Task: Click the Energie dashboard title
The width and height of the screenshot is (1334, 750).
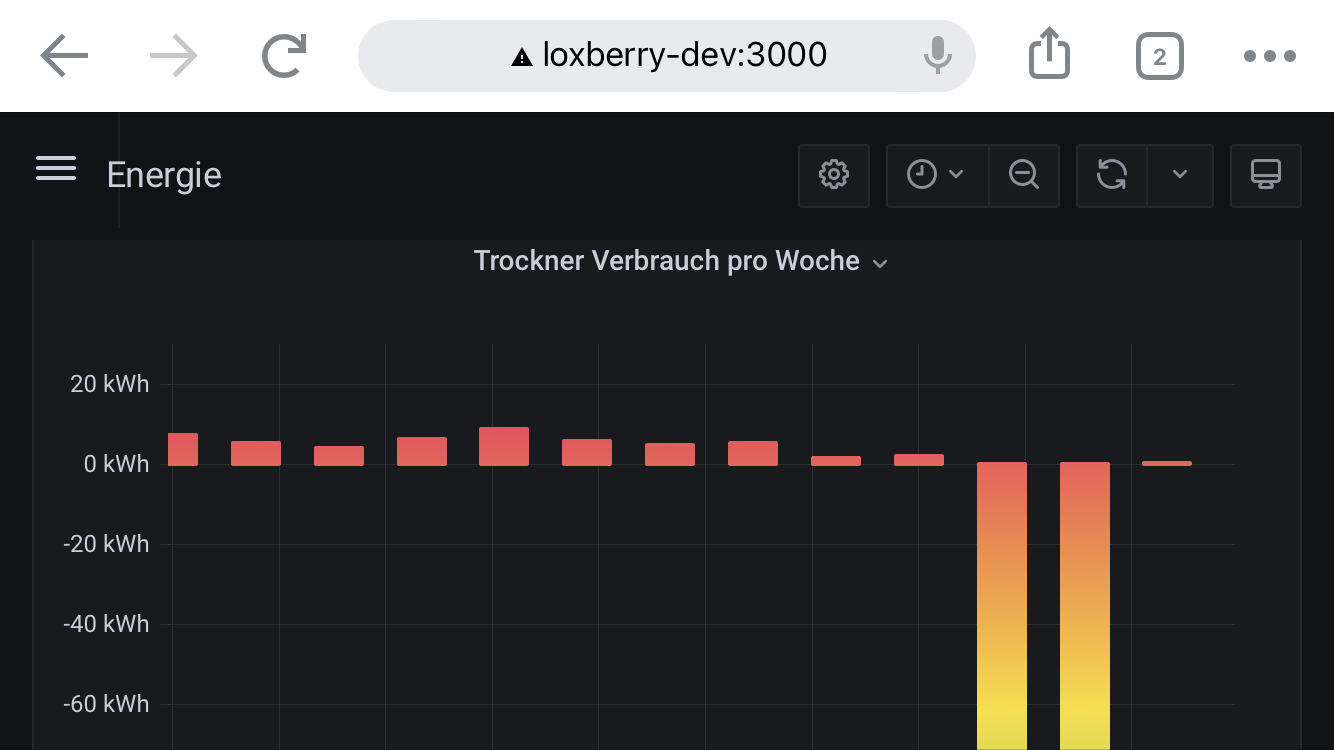Action: click(x=164, y=175)
